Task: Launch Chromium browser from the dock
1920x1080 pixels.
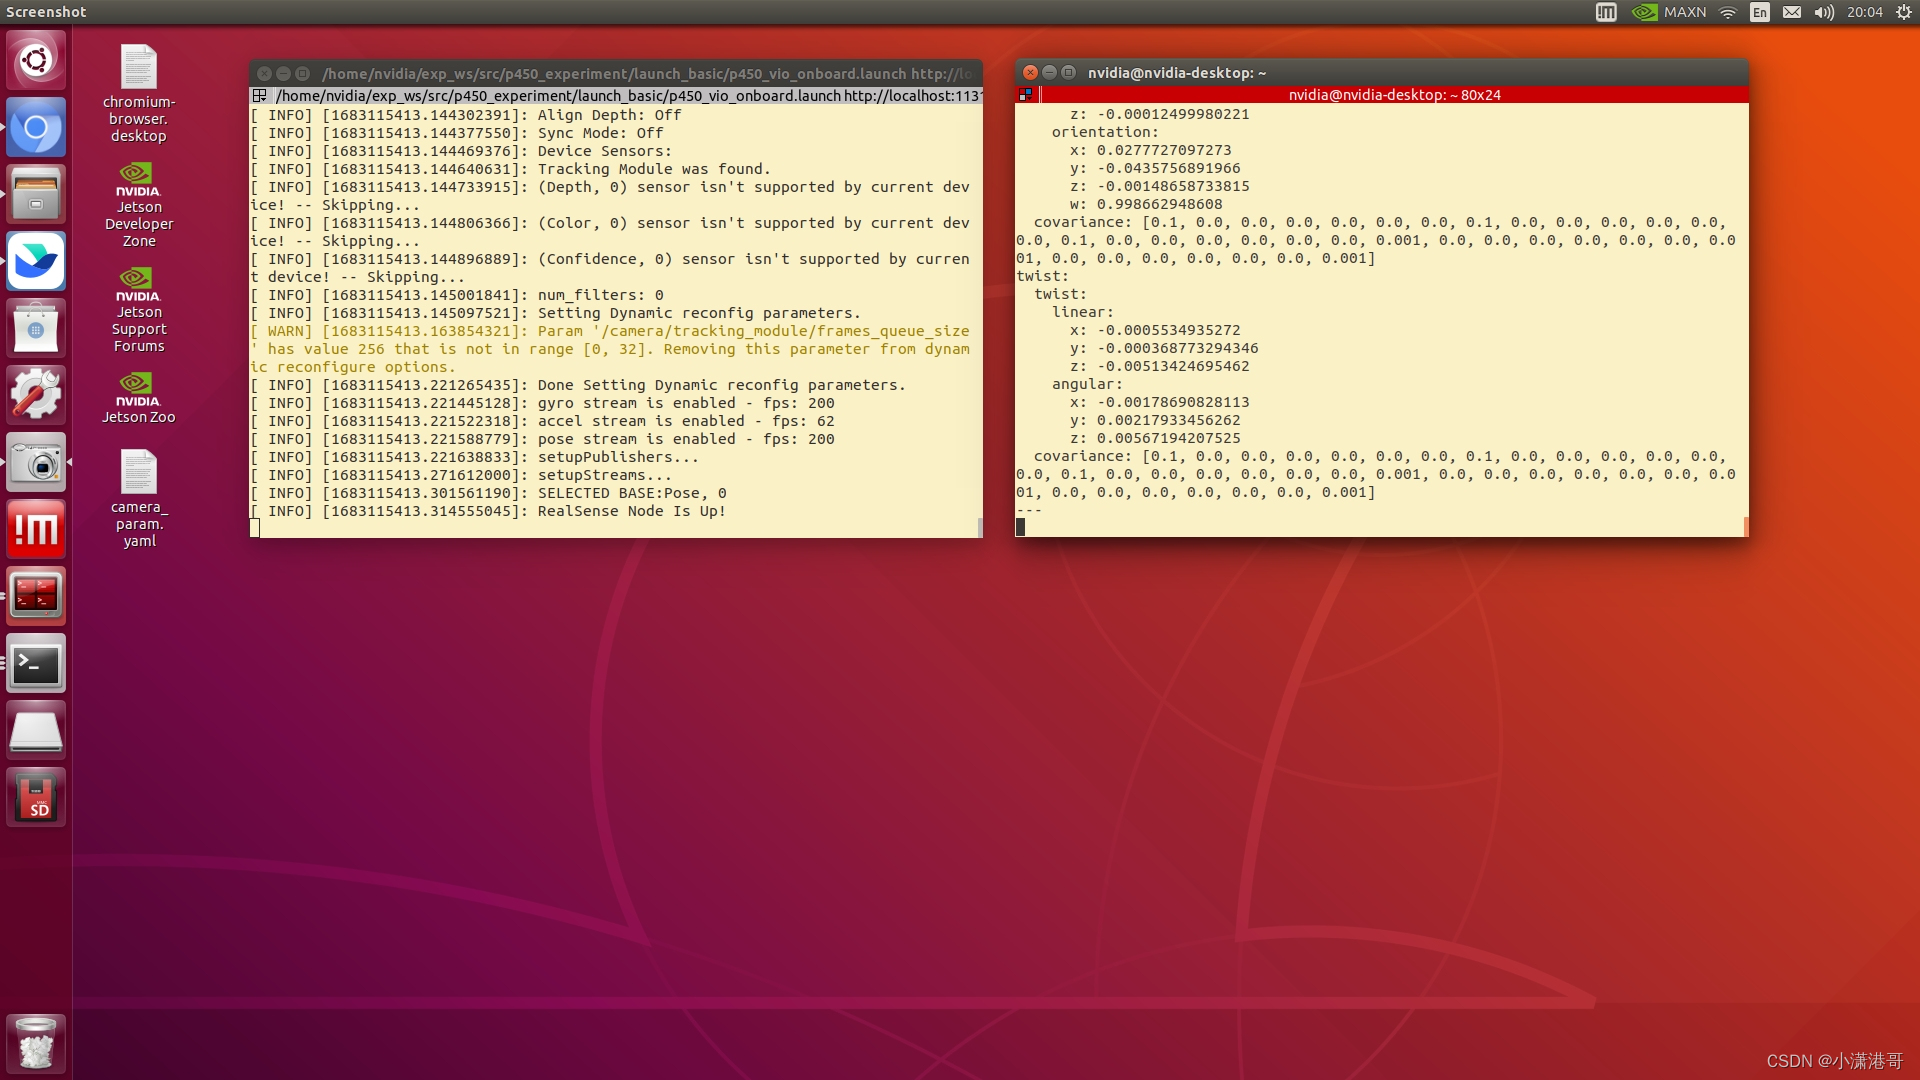Action: pos(36,127)
